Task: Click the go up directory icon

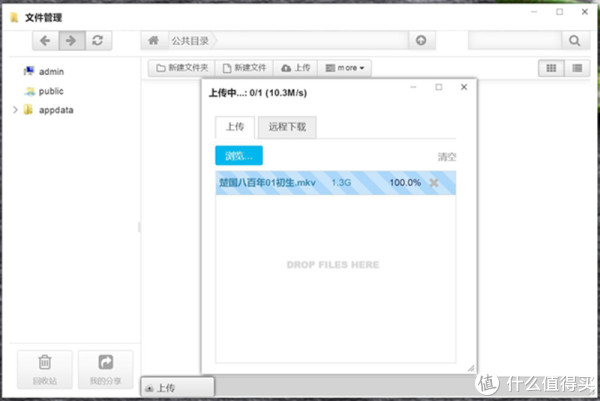Action: [x=421, y=41]
